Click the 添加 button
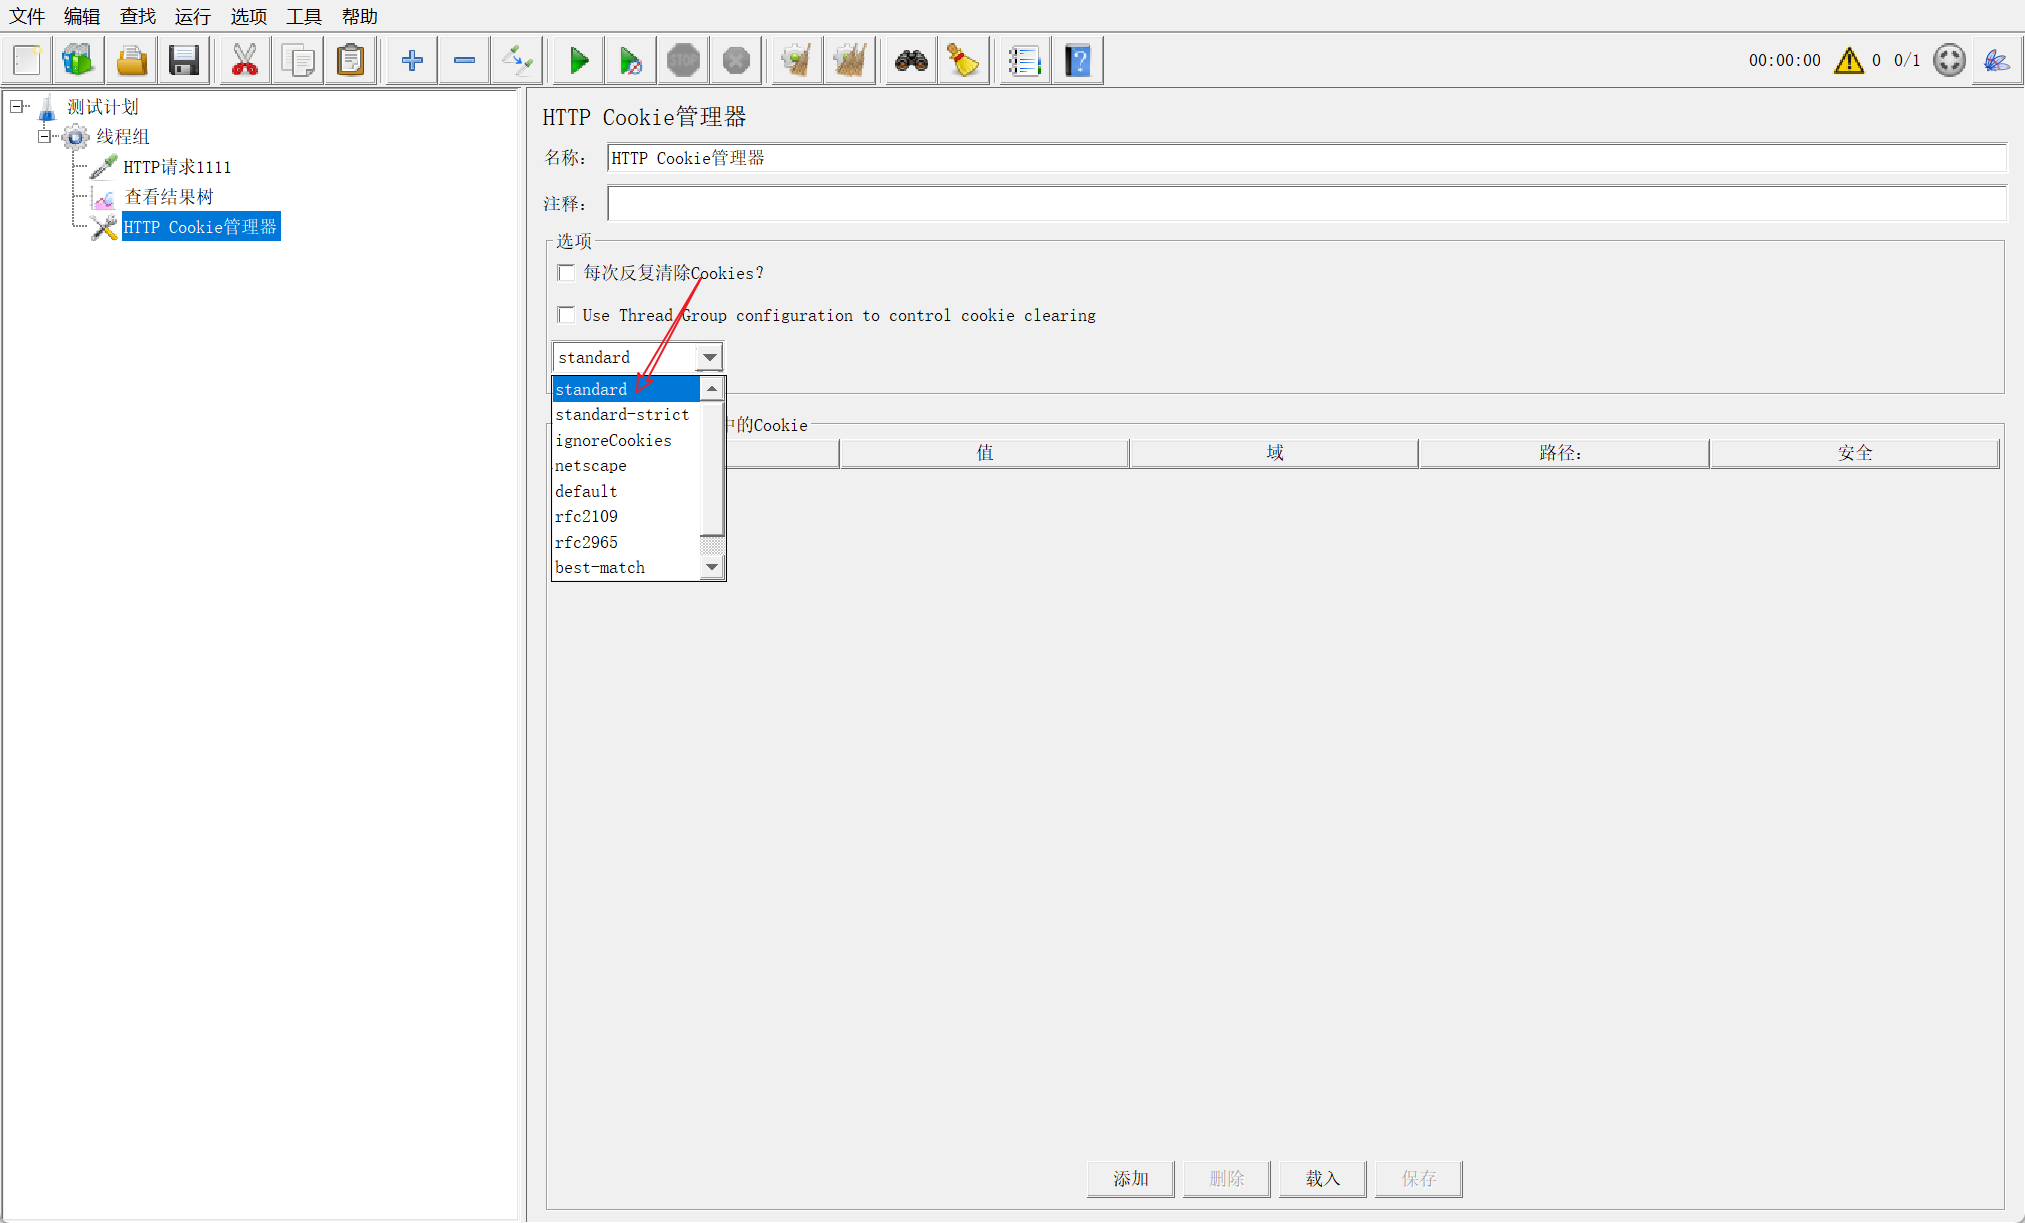 point(1131,1179)
